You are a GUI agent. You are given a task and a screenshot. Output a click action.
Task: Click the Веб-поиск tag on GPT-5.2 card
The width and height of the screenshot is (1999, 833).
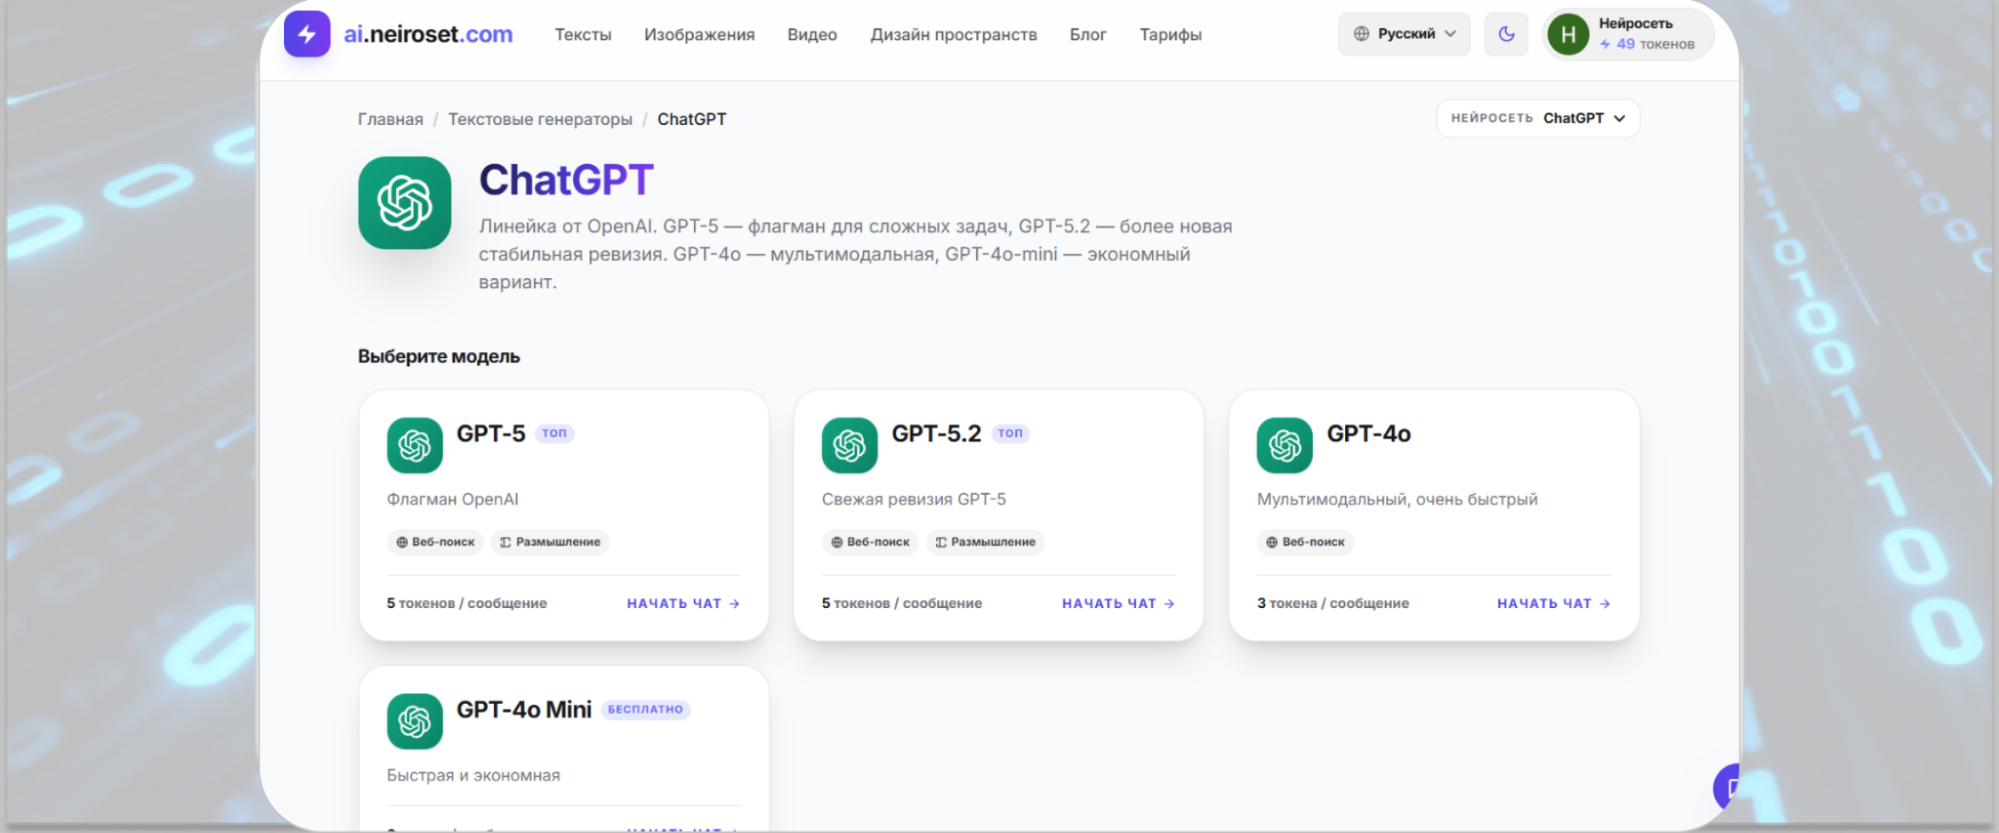click(x=870, y=542)
